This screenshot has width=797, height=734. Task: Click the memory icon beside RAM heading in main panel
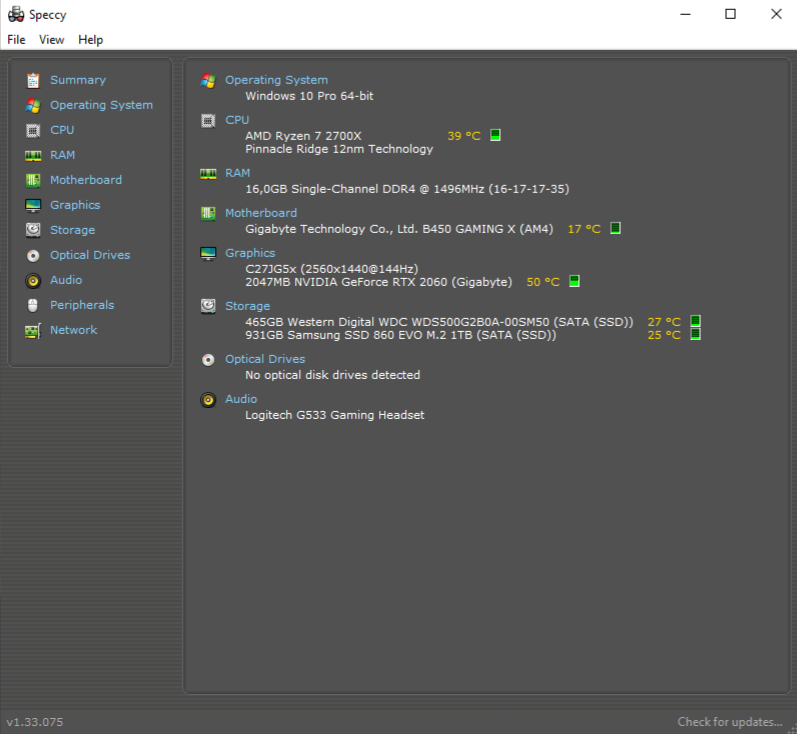click(x=208, y=174)
